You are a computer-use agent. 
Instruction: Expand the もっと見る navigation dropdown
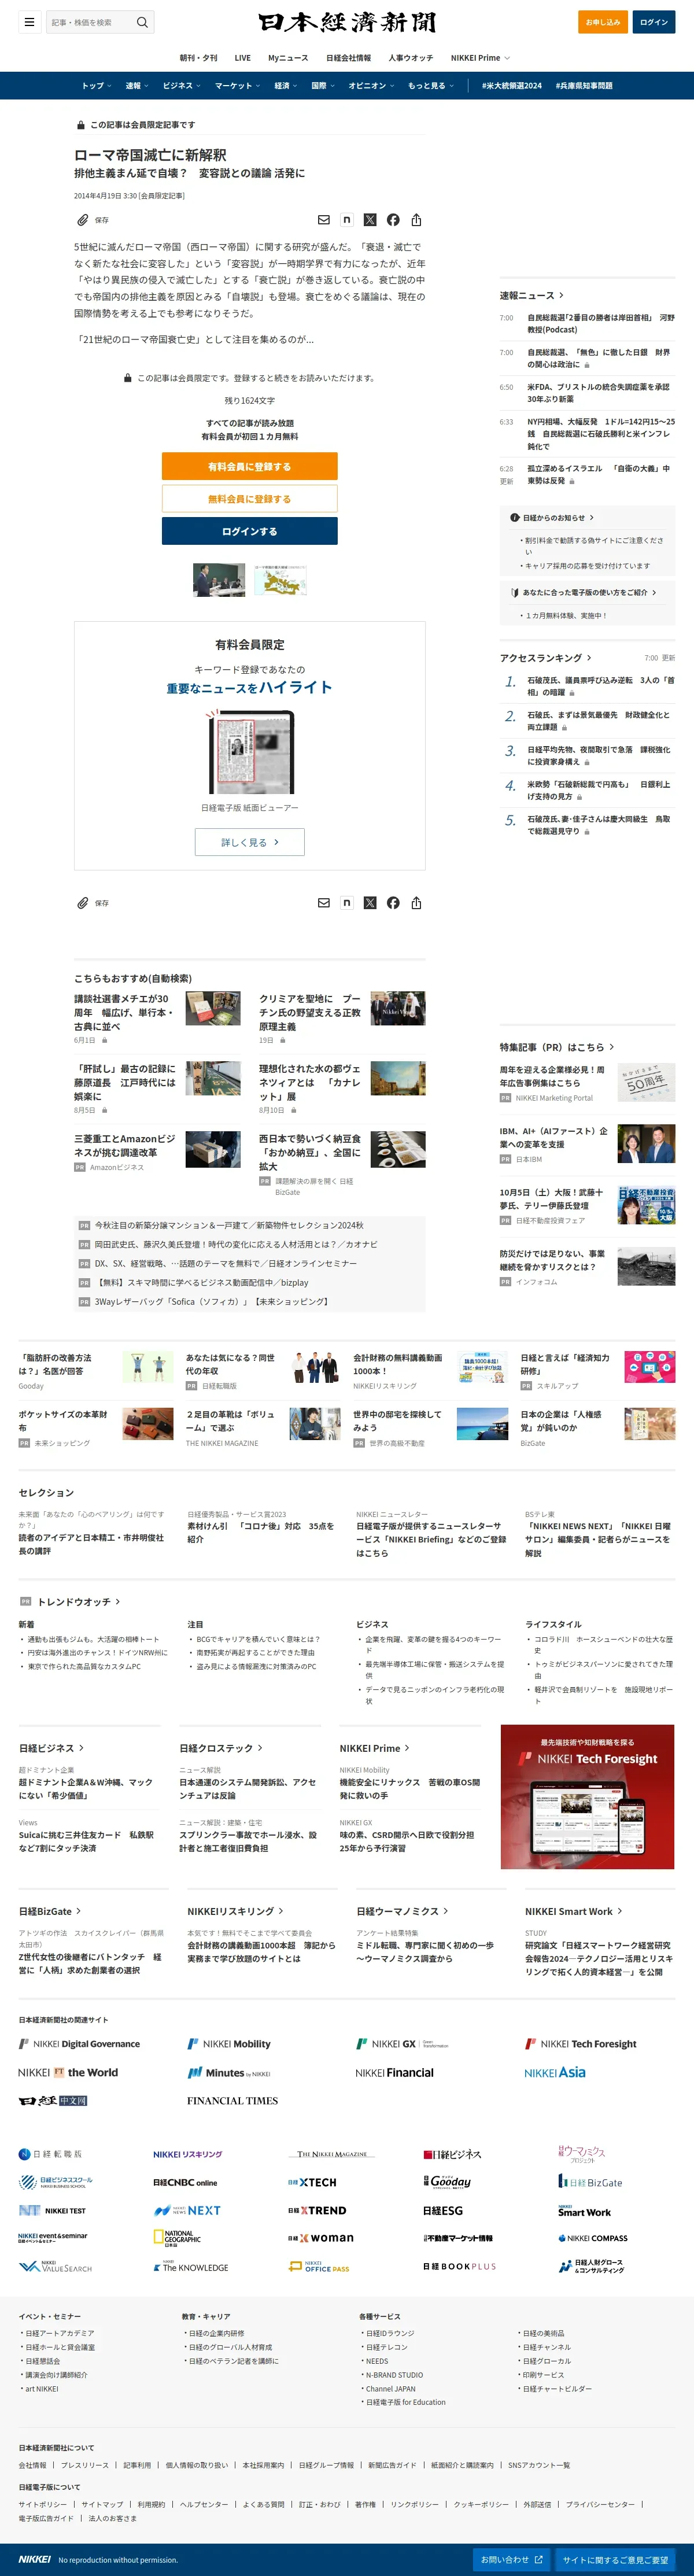[x=430, y=86]
